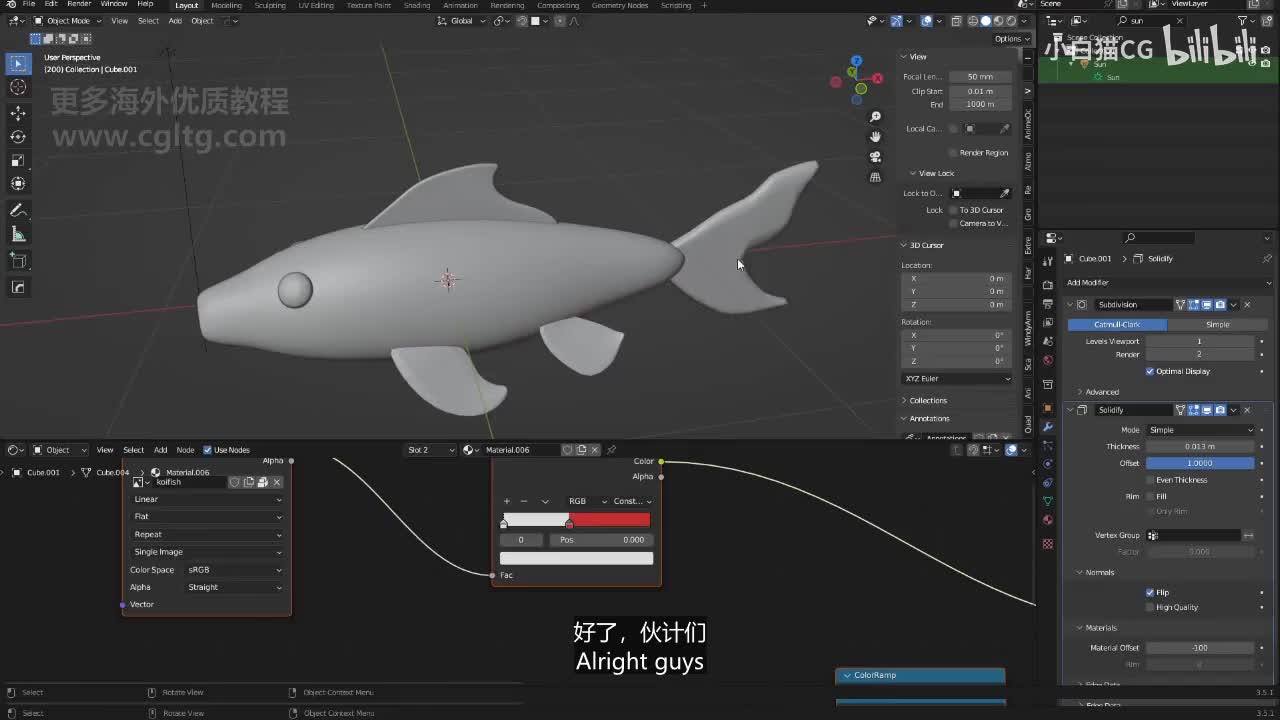Add a color stop to the ramp
The height and width of the screenshot is (720, 1280).
click(507, 501)
